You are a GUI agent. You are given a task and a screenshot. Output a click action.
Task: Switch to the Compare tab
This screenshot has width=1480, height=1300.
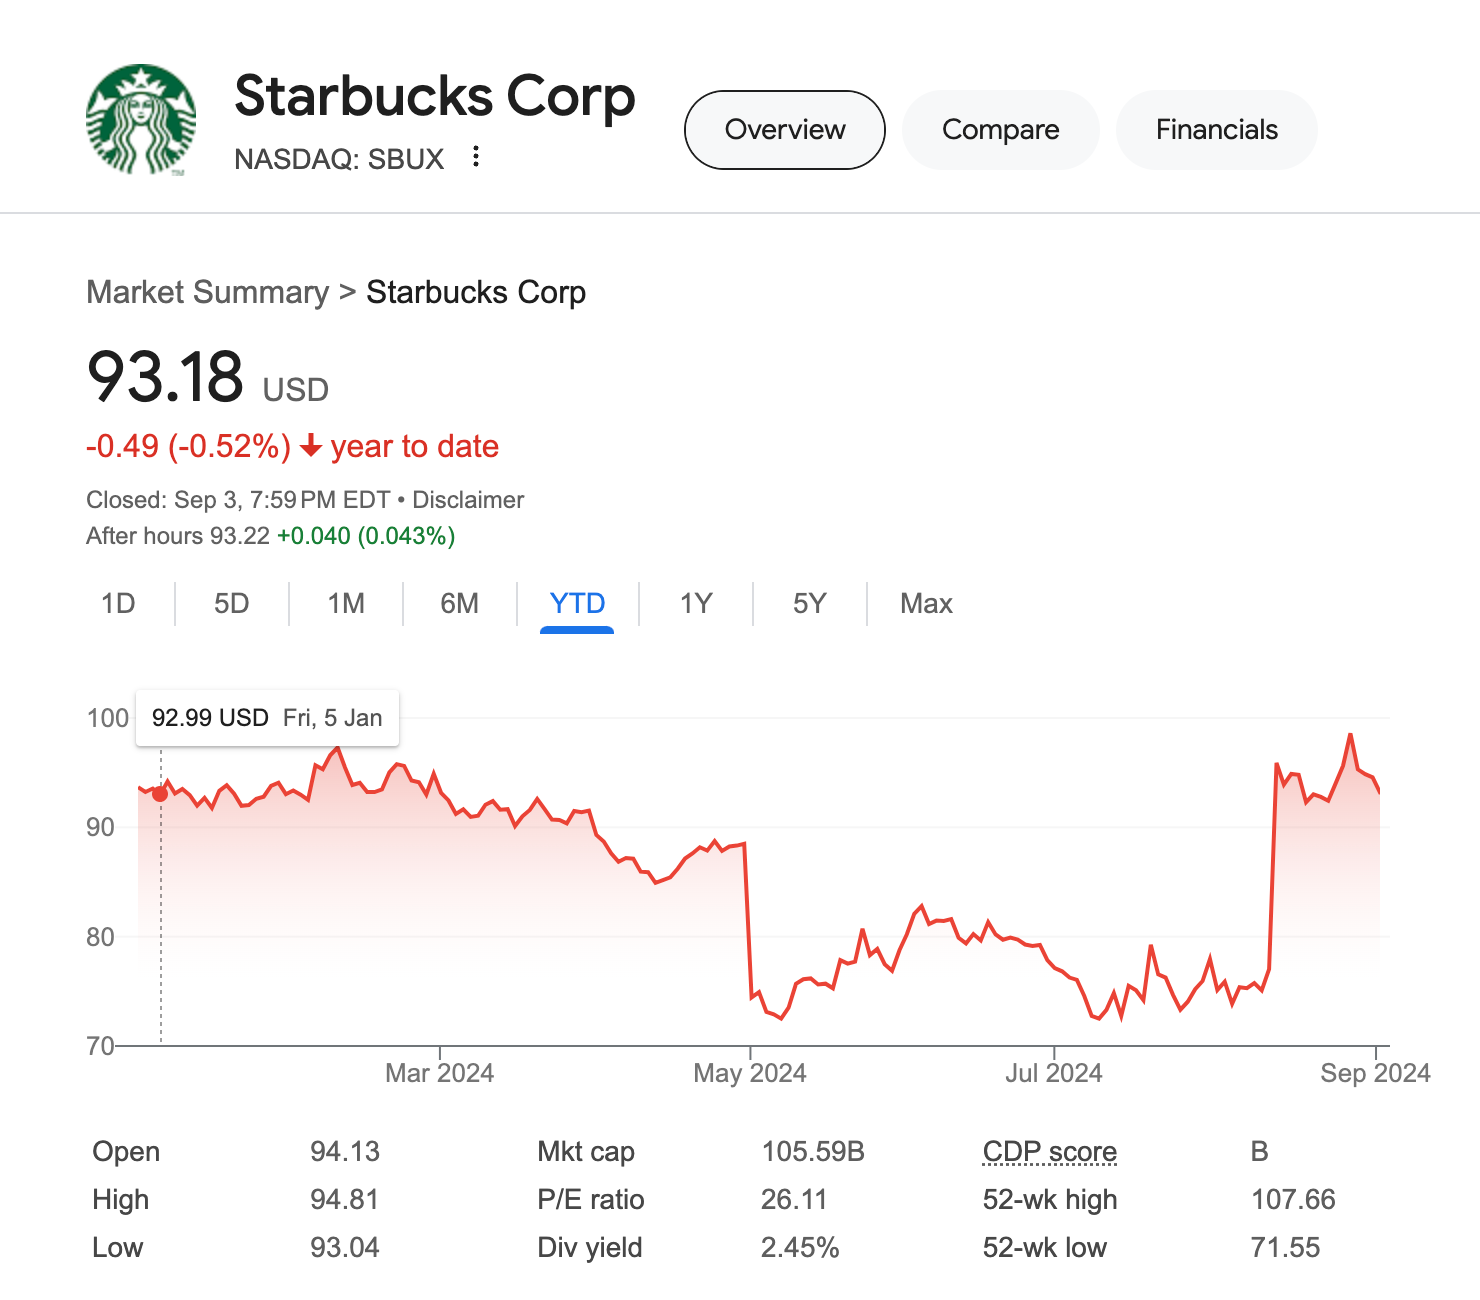pos(1000,130)
